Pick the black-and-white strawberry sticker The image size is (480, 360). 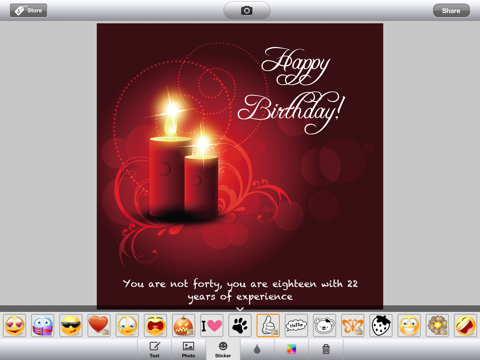pyautogui.click(x=381, y=325)
